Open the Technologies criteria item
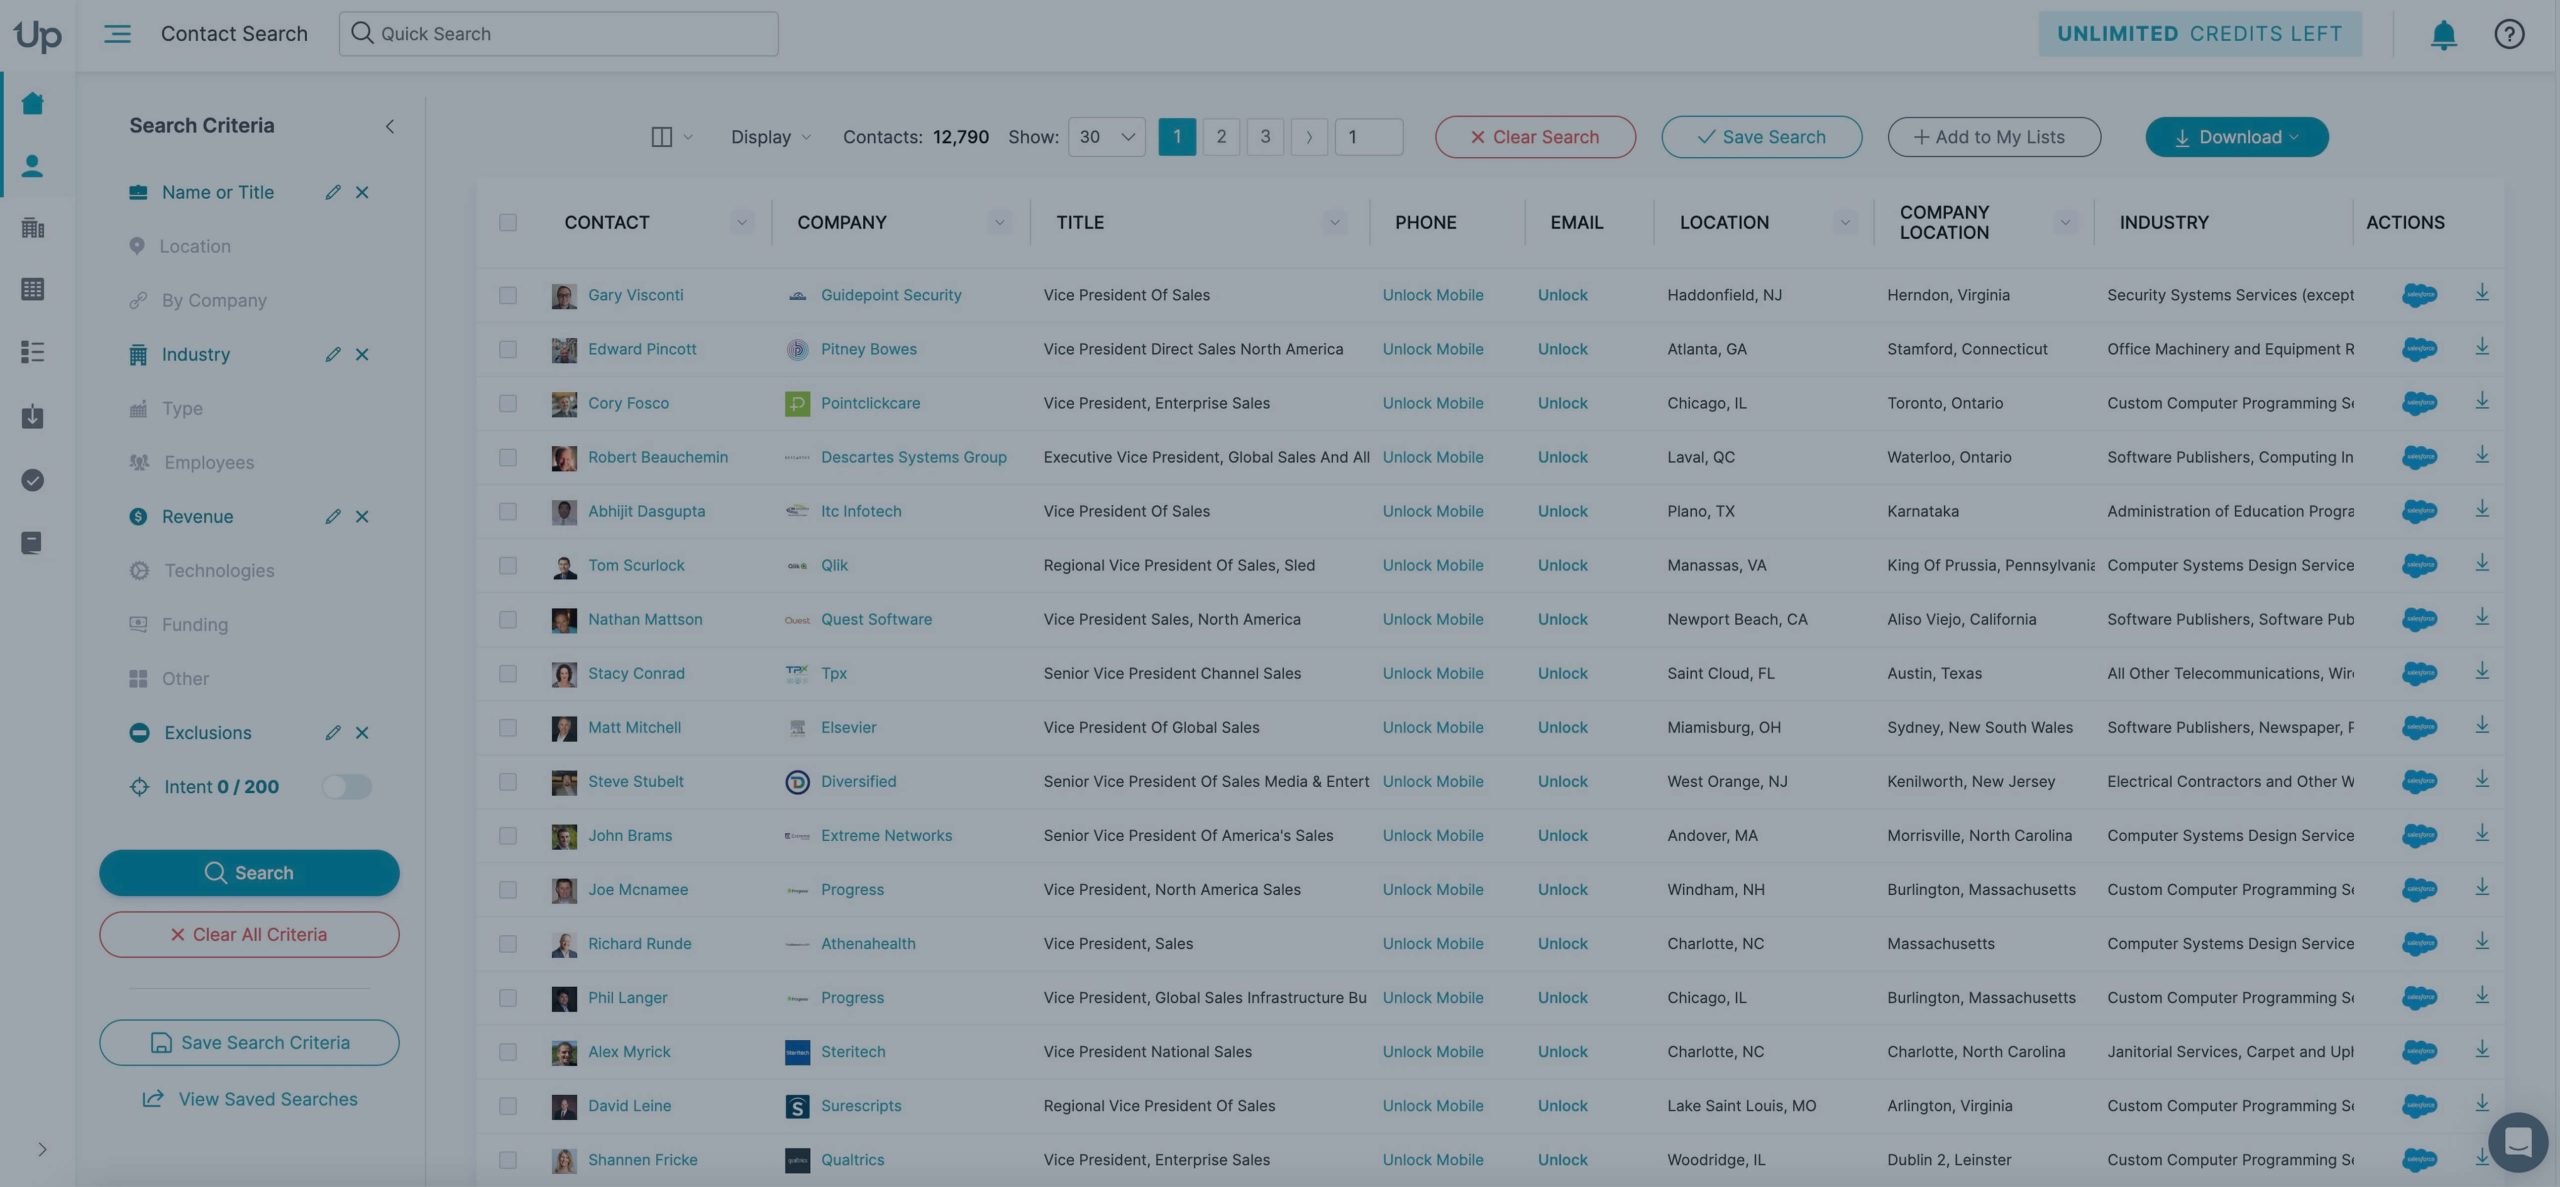The height and width of the screenshot is (1187, 2560). coord(219,571)
